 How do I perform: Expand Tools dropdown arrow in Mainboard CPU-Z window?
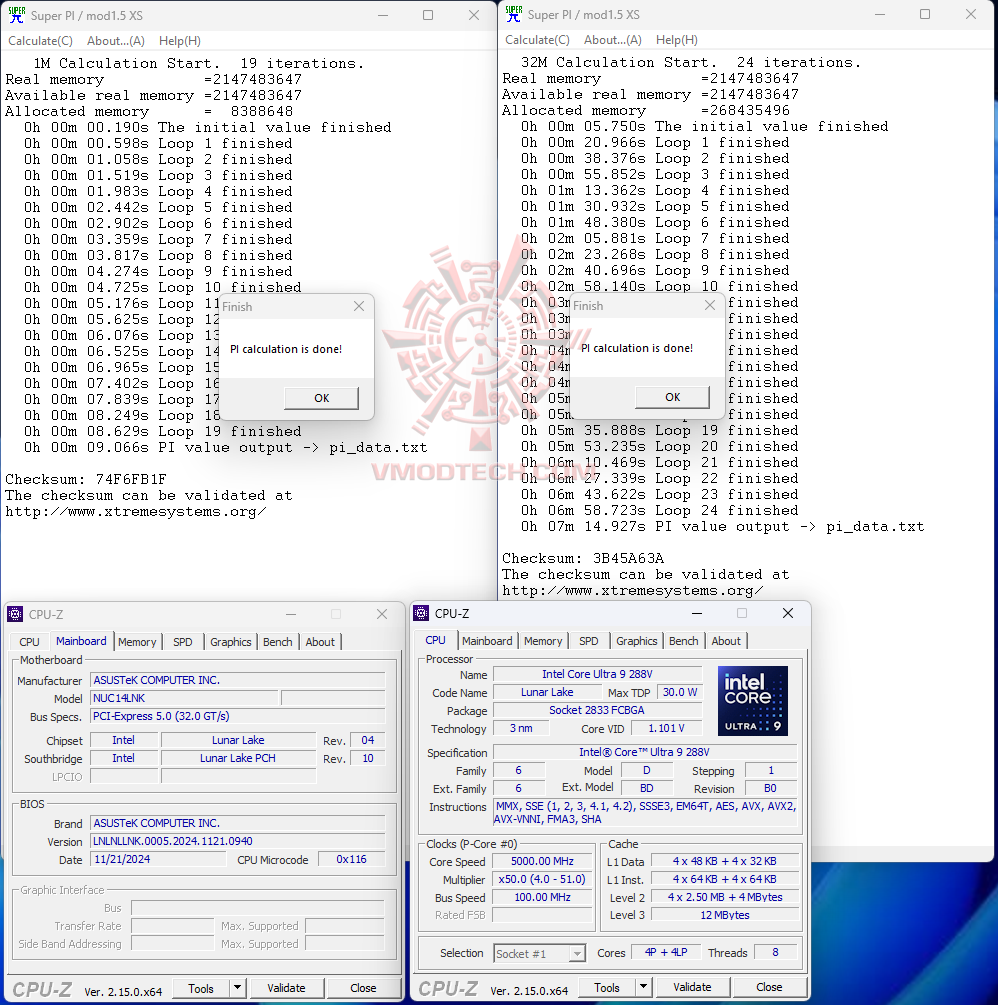(x=237, y=988)
